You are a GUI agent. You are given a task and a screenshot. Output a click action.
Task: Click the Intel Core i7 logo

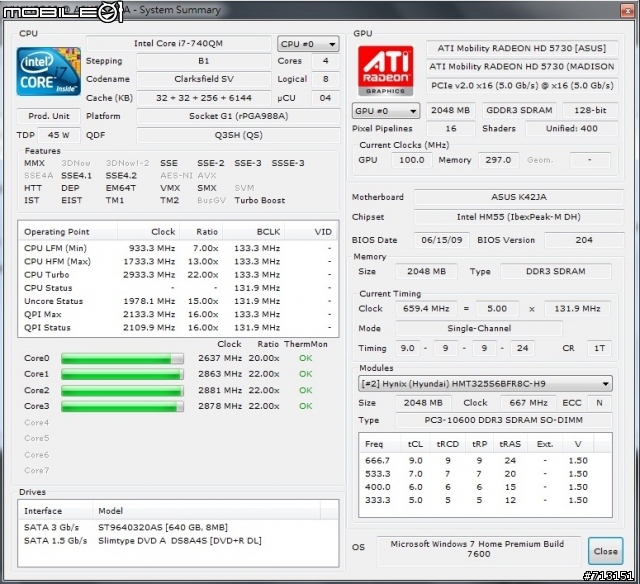48,71
